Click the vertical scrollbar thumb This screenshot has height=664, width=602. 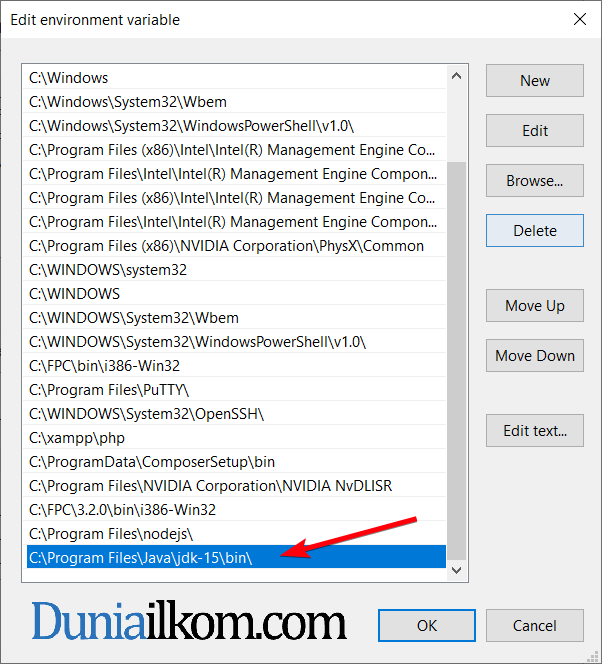456,361
